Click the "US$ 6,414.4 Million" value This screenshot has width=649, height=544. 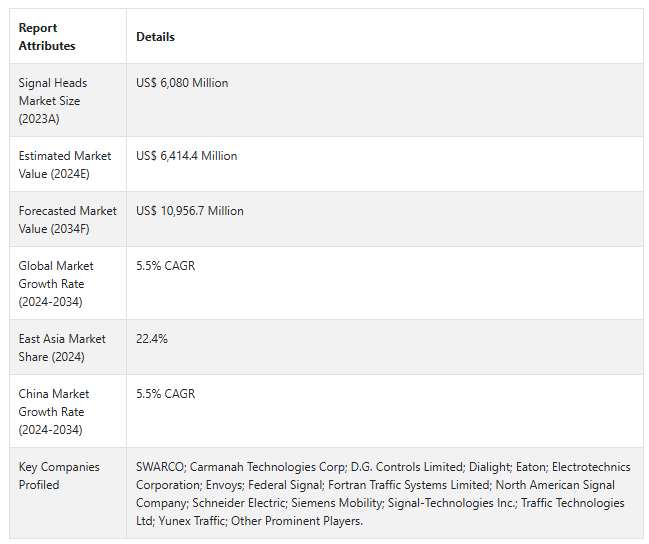[x=187, y=156]
